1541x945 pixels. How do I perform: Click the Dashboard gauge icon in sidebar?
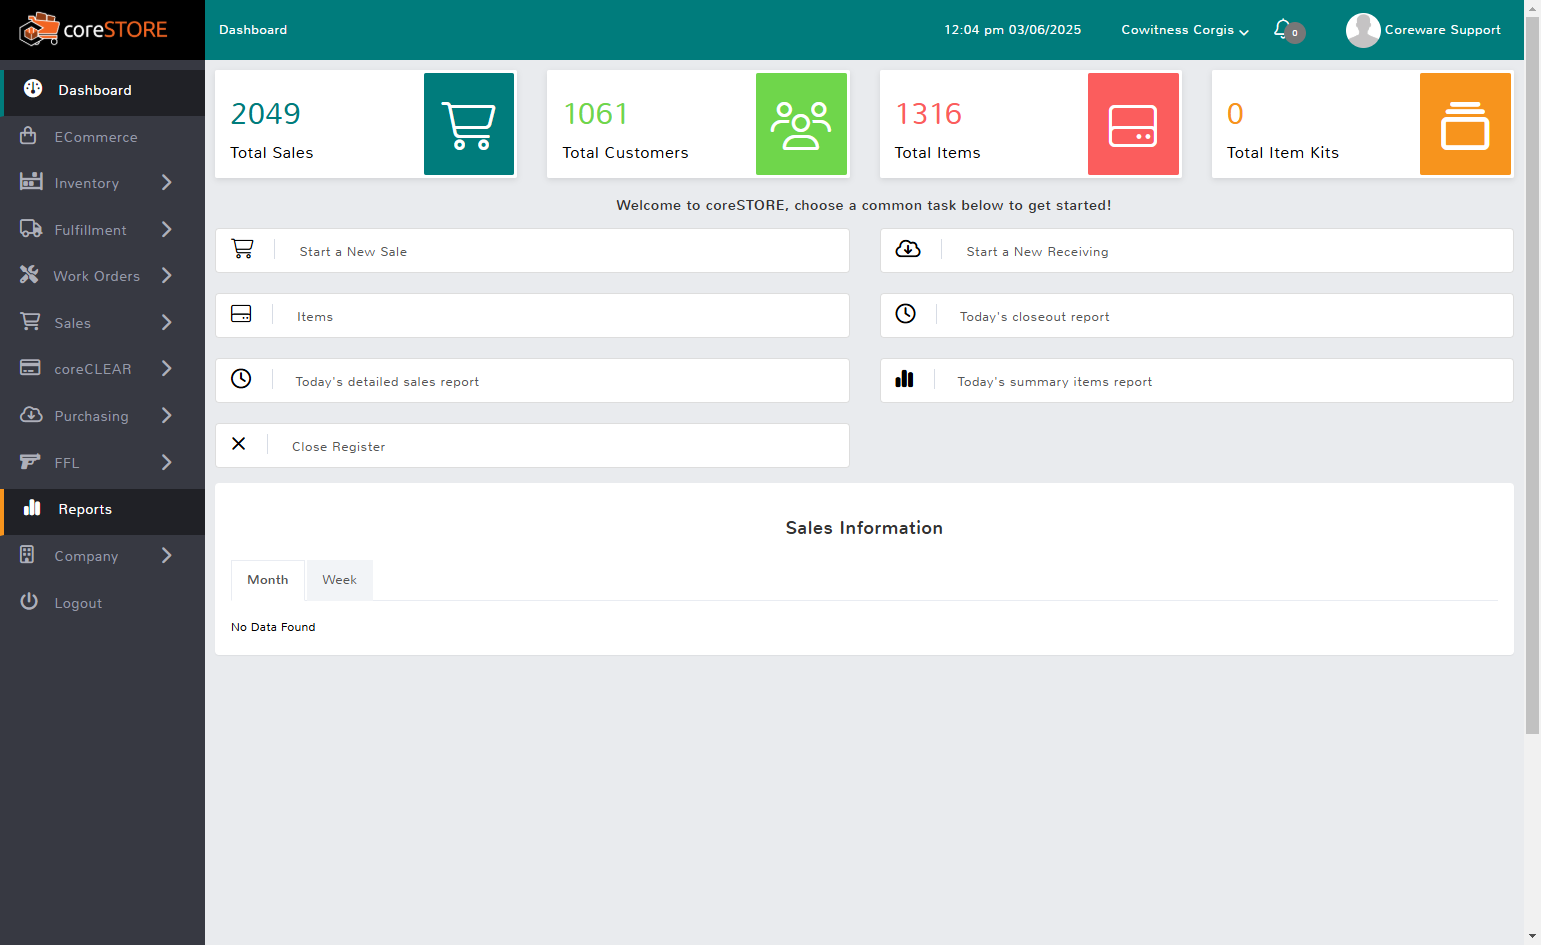(x=33, y=89)
